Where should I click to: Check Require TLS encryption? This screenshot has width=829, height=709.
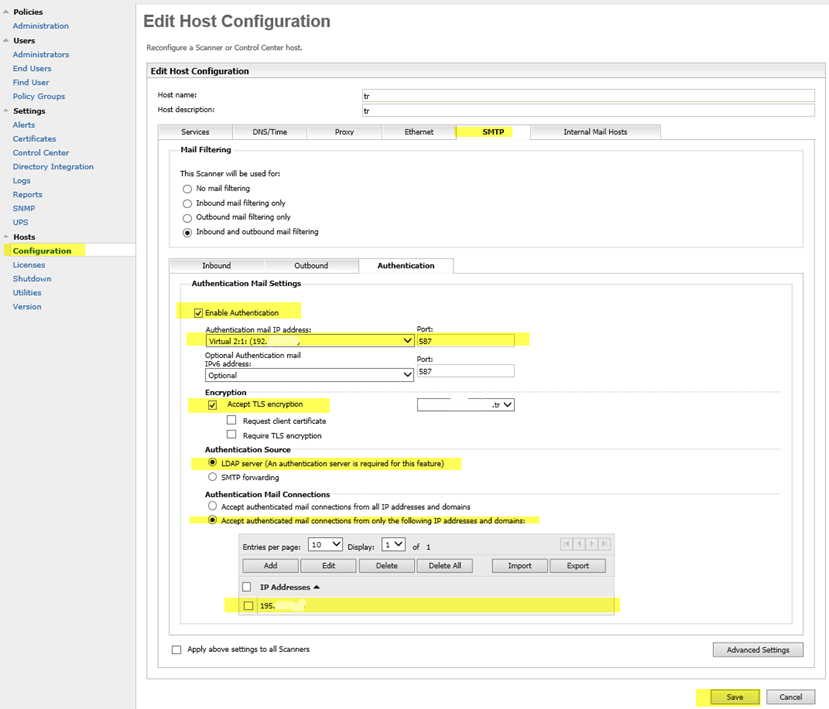click(231, 435)
